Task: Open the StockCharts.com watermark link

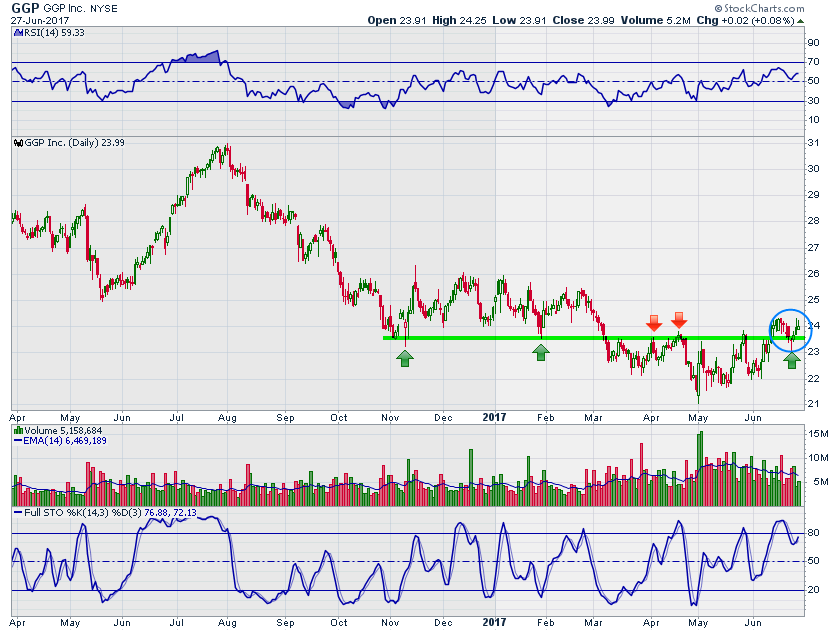Action: pyautogui.click(x=760, y=8)
